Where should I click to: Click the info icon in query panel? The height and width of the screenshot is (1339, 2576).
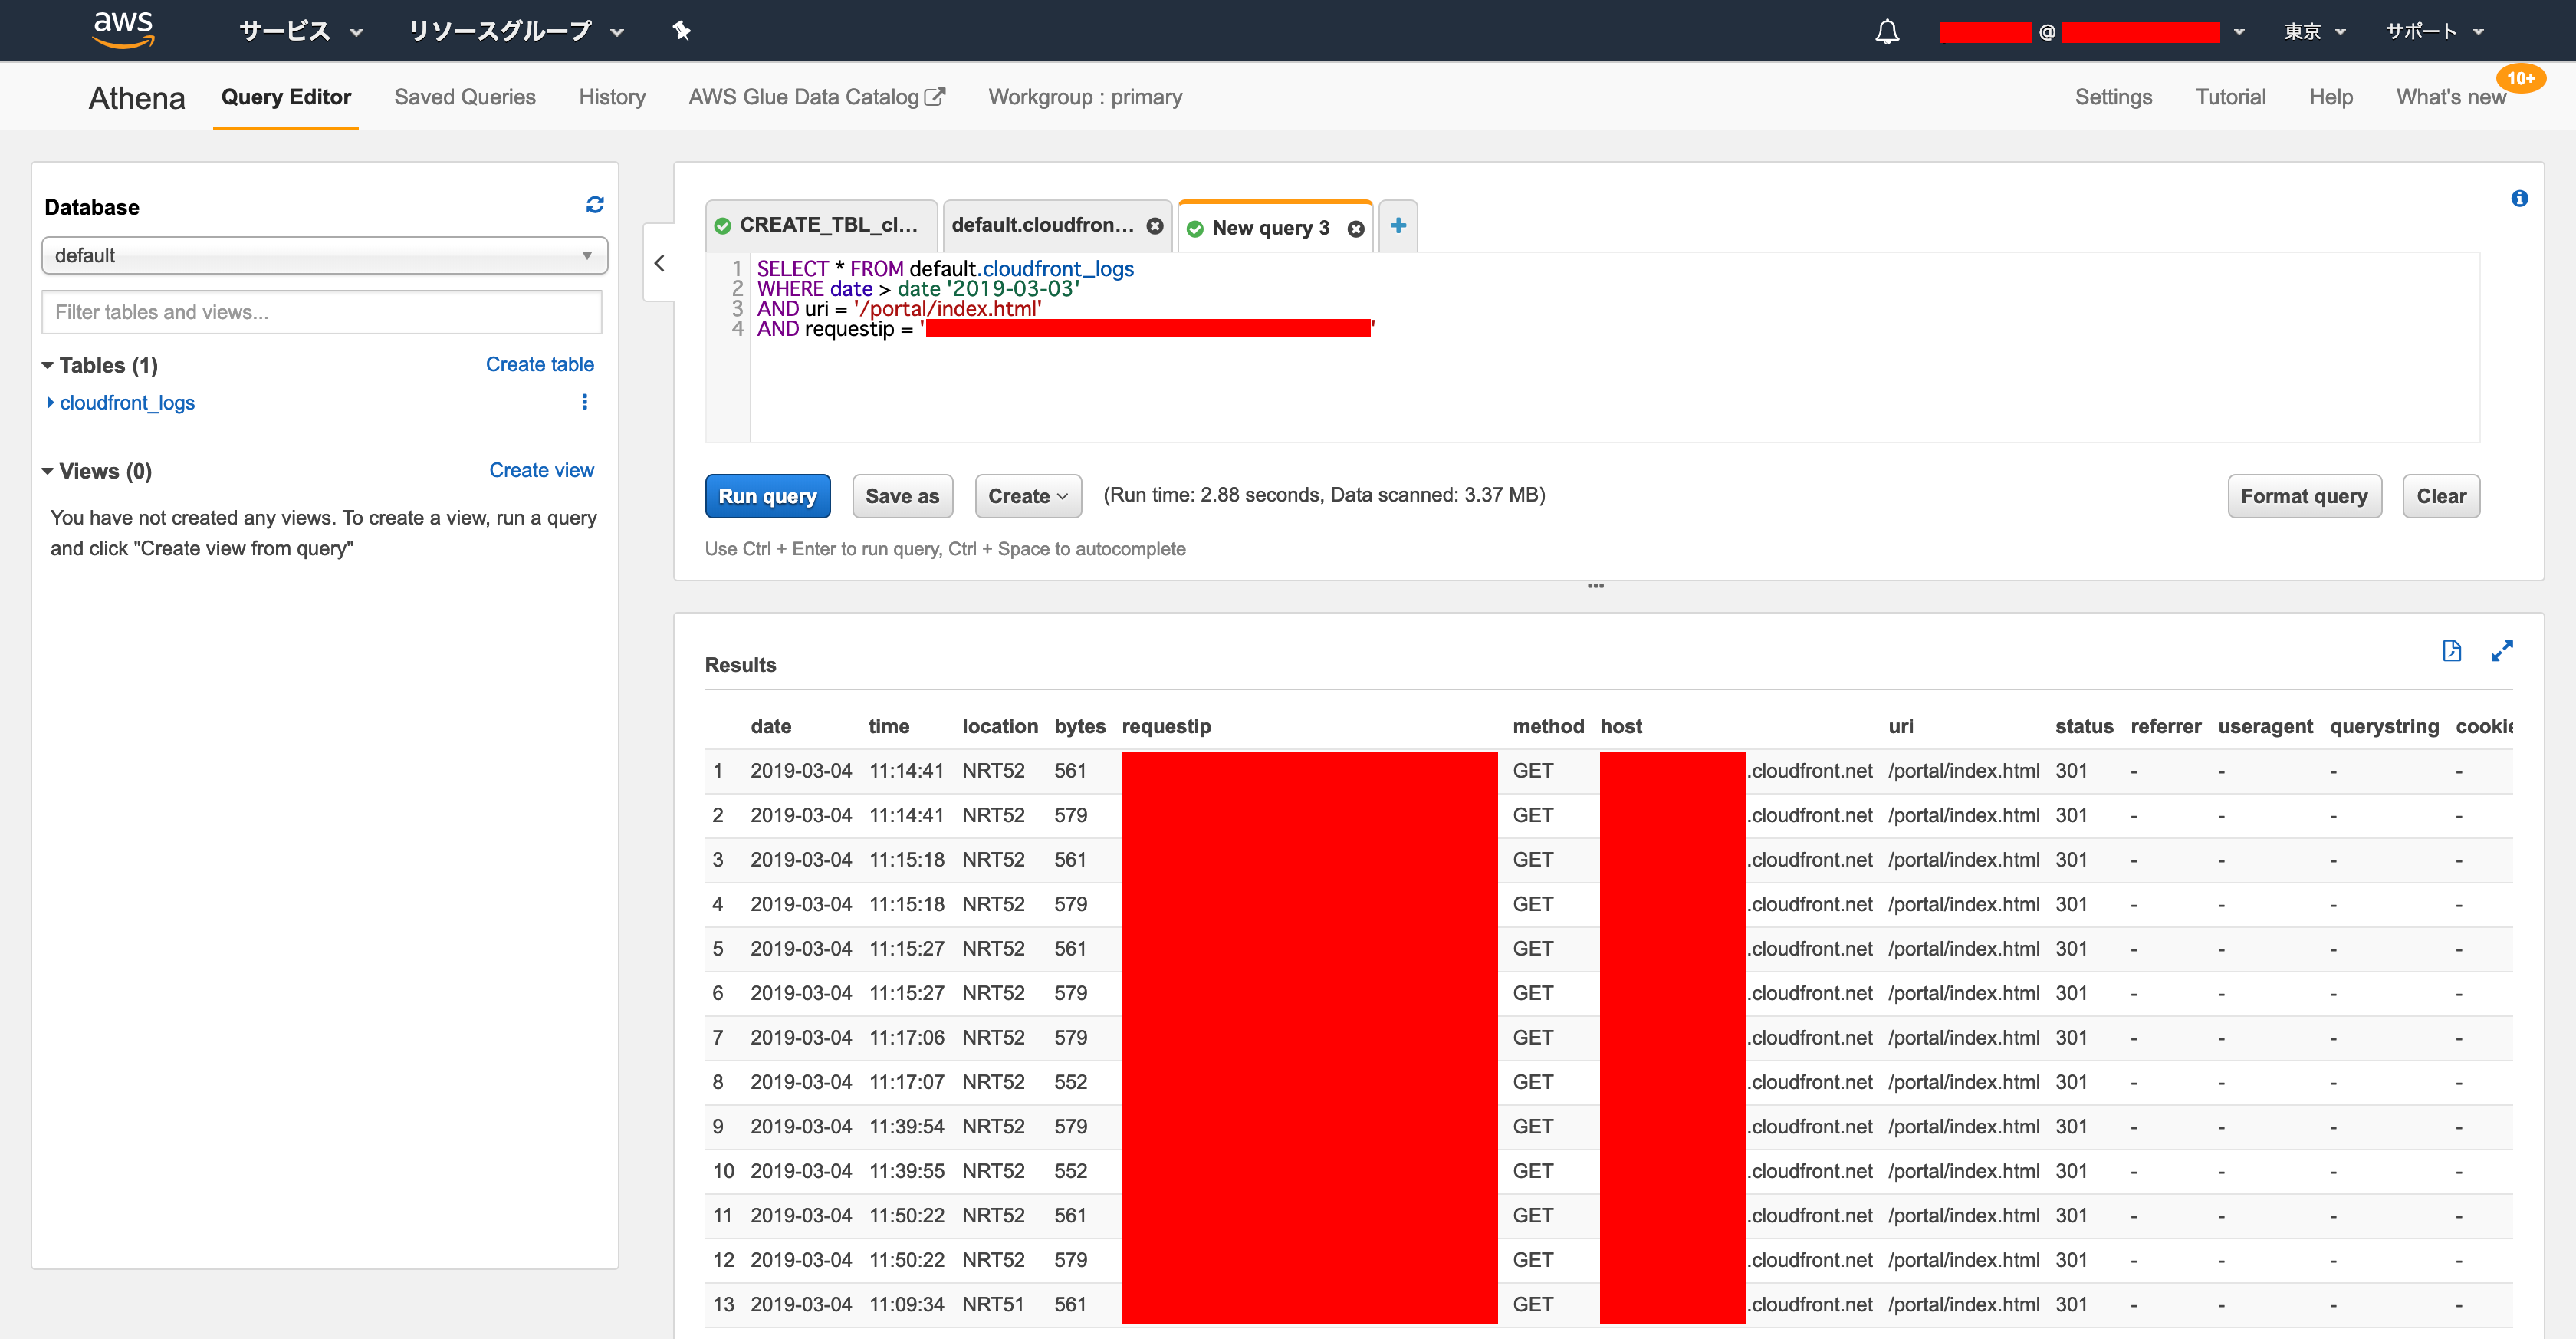point(2519,199)
